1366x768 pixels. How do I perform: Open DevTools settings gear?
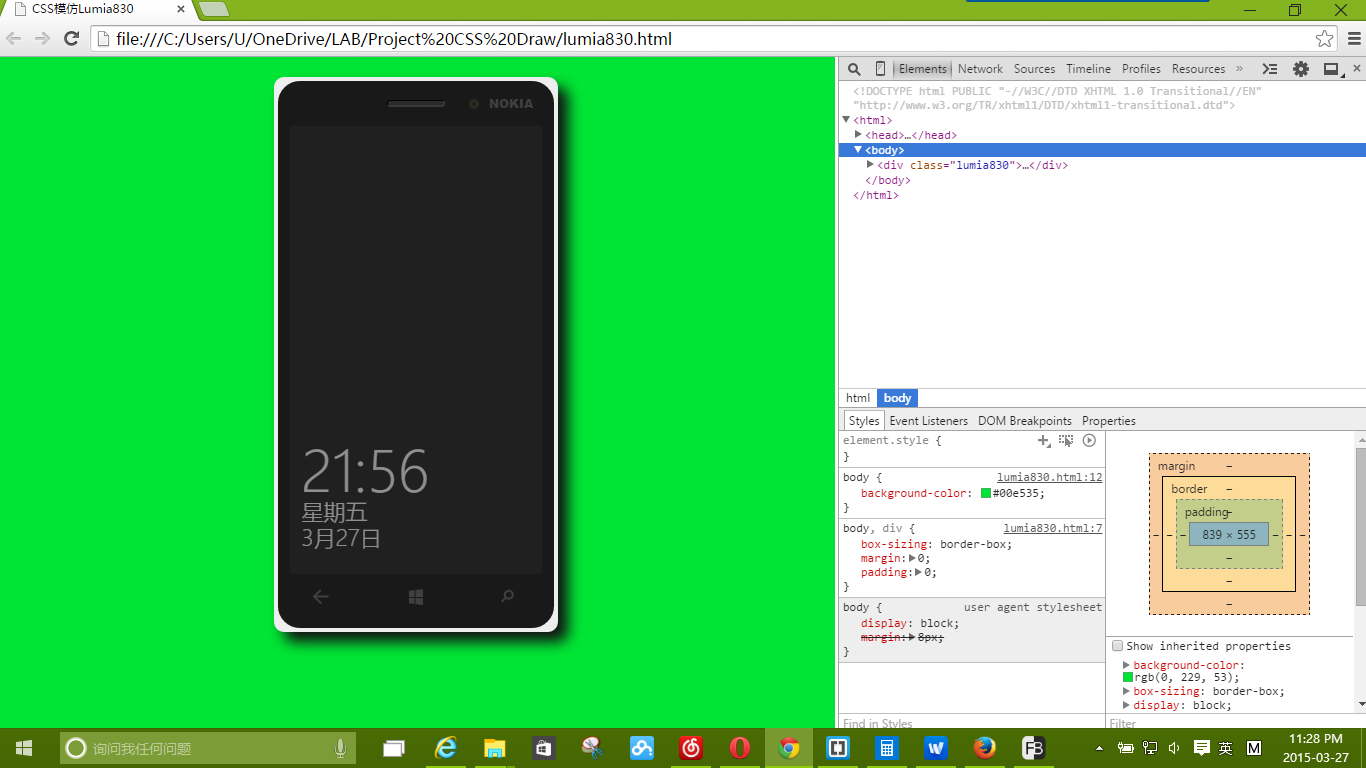click(1300, 69)
